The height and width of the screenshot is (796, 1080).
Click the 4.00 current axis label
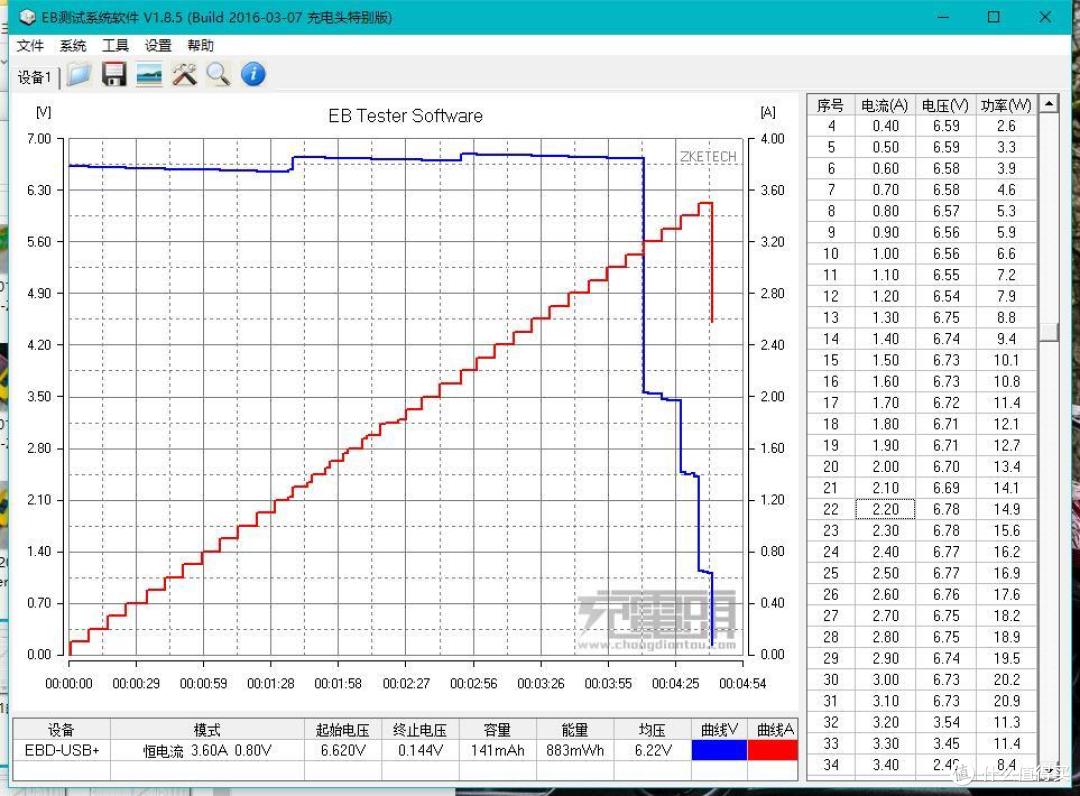pyautogui.click(x=772, y=139)
